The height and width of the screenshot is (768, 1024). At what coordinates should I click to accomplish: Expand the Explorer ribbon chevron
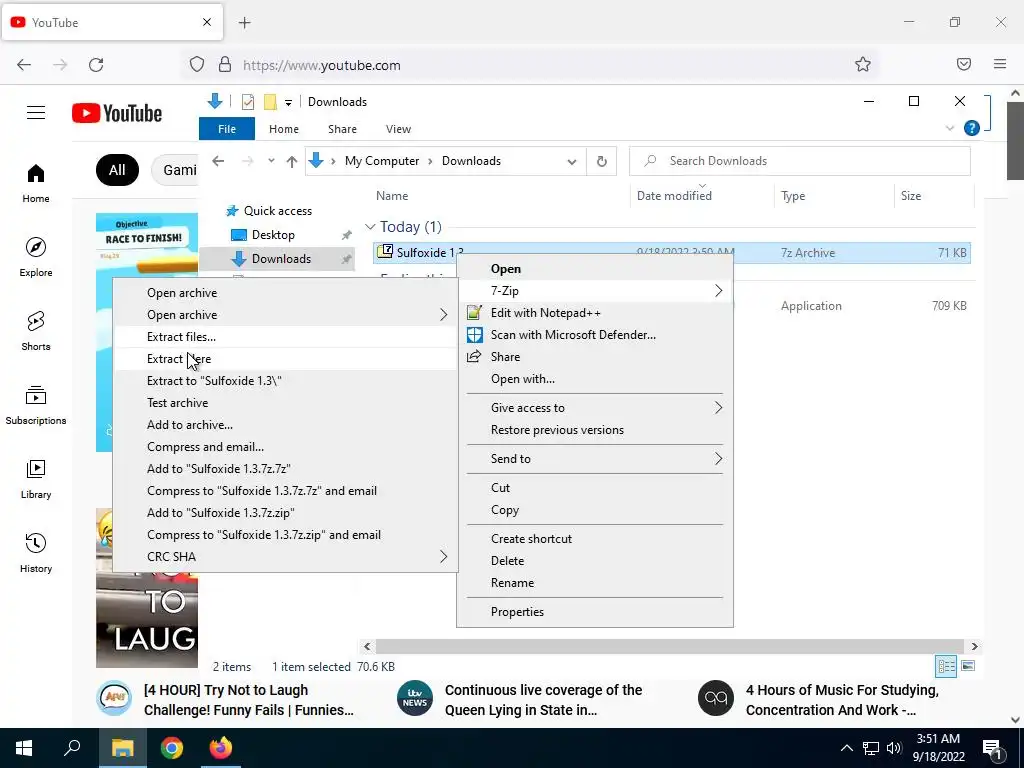pos(950,128)
